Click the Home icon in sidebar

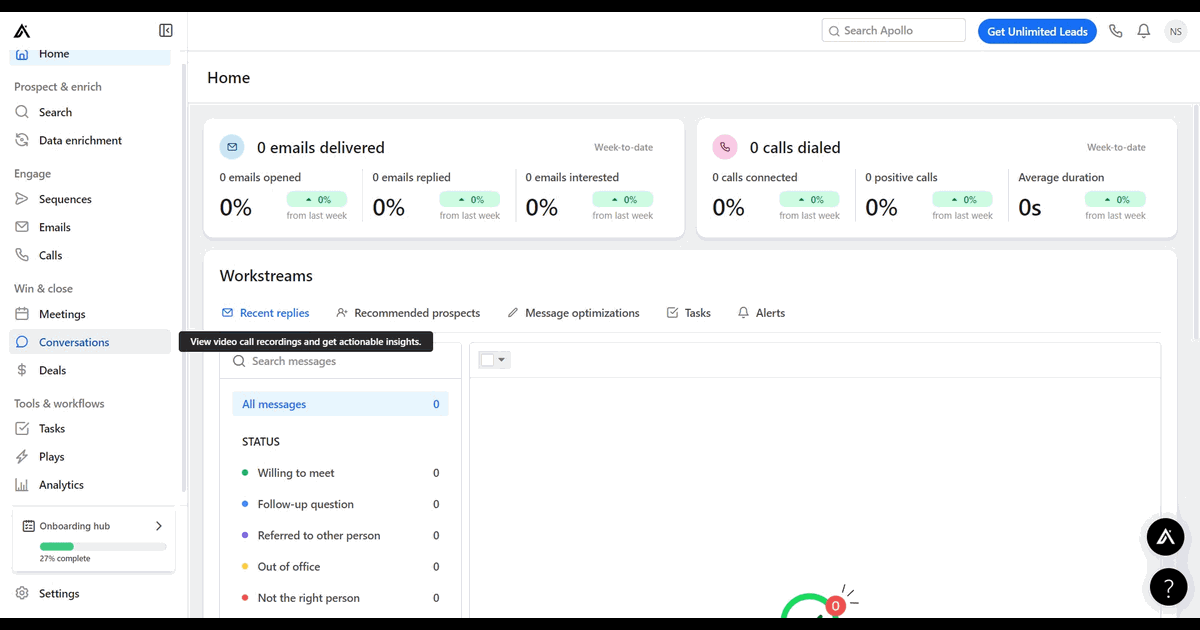pos(22,54)
